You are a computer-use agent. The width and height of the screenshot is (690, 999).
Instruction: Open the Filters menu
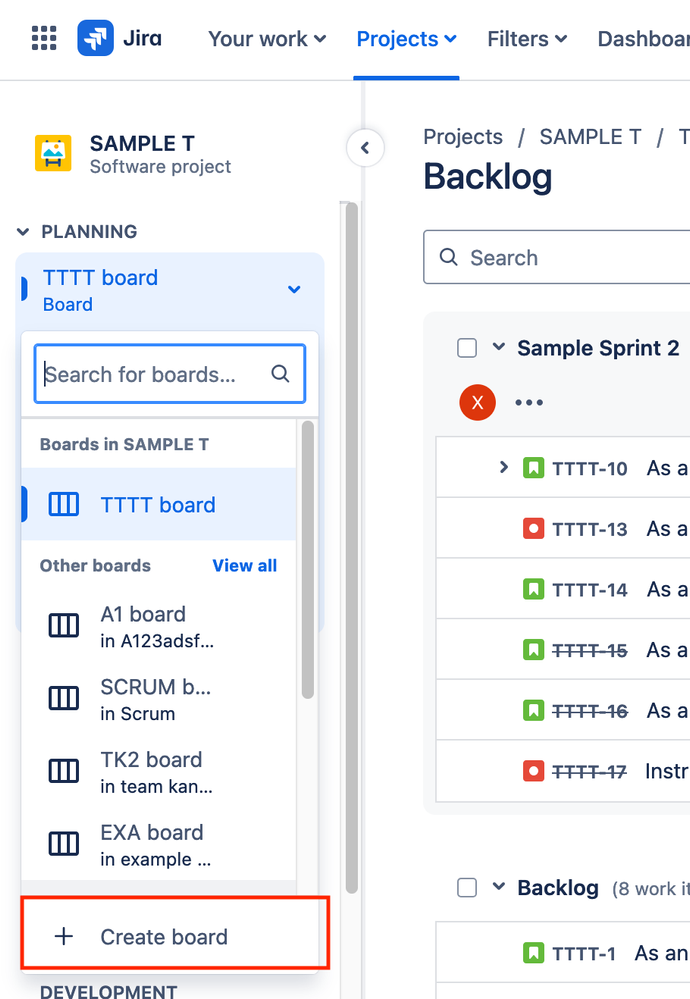[527, 39]
